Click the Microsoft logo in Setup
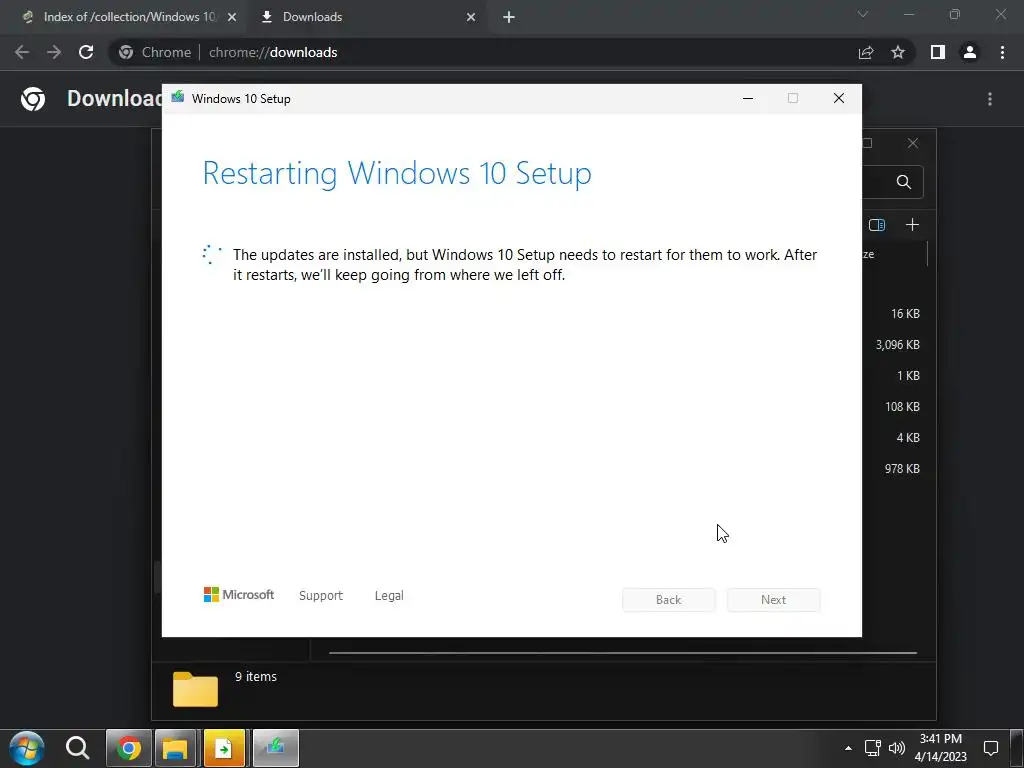Image resolution: width=1024 pixels, height=768 pixels. click(x=239, y=595)
